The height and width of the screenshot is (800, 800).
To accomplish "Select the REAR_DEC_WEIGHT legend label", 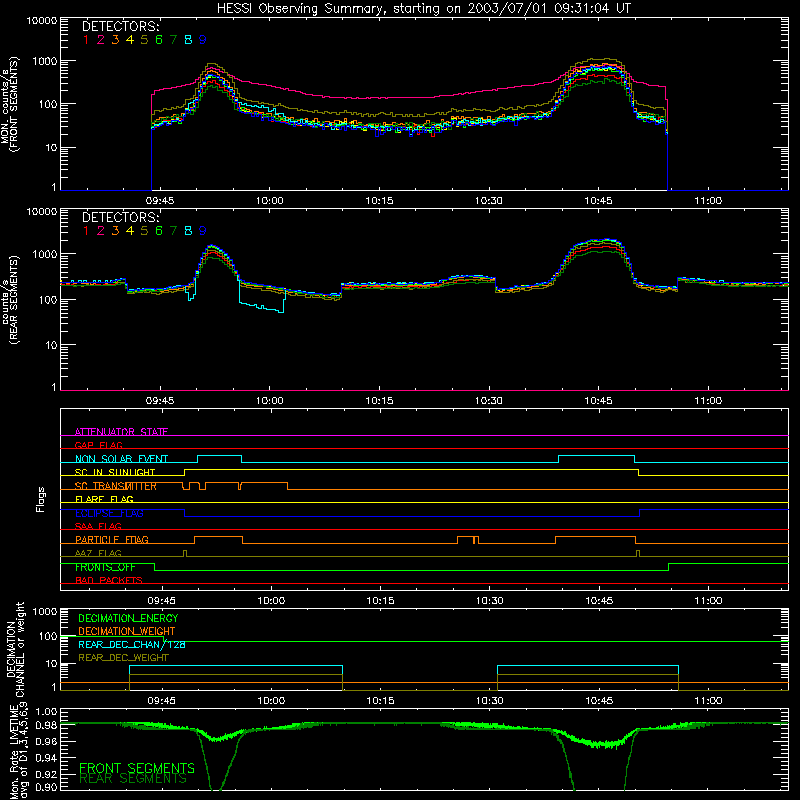I will click(x=123, y=658).
